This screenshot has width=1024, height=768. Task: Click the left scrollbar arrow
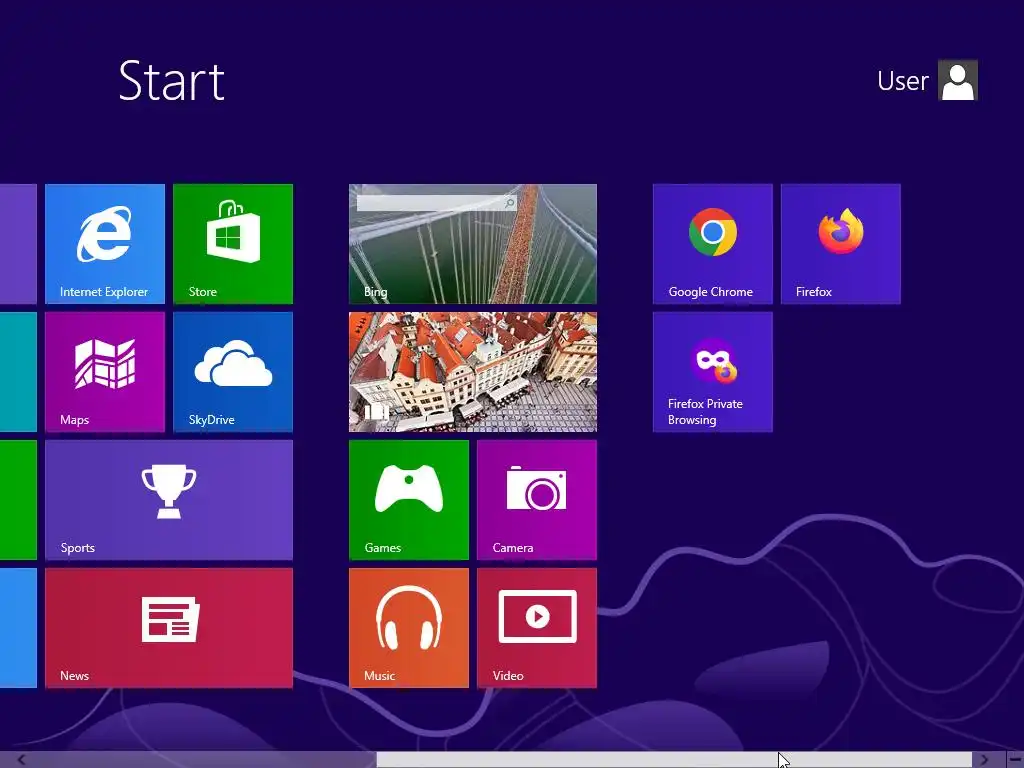pyautogui.click(x=22, y=760)
